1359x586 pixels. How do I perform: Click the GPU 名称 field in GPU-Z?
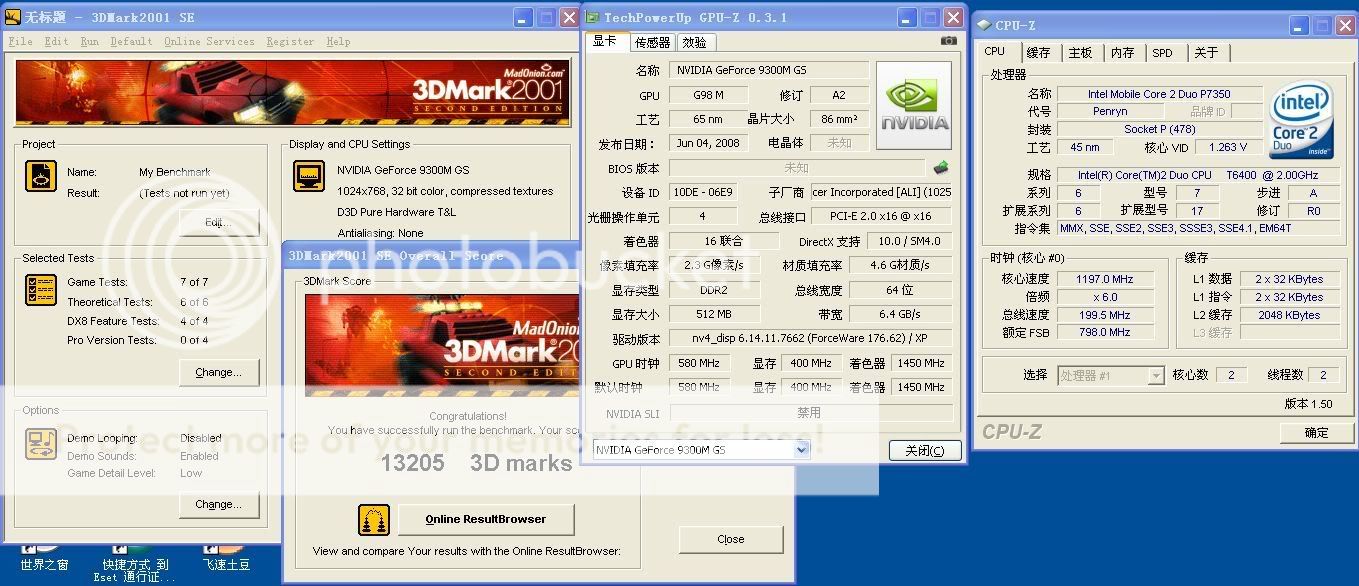coord(768,70)
